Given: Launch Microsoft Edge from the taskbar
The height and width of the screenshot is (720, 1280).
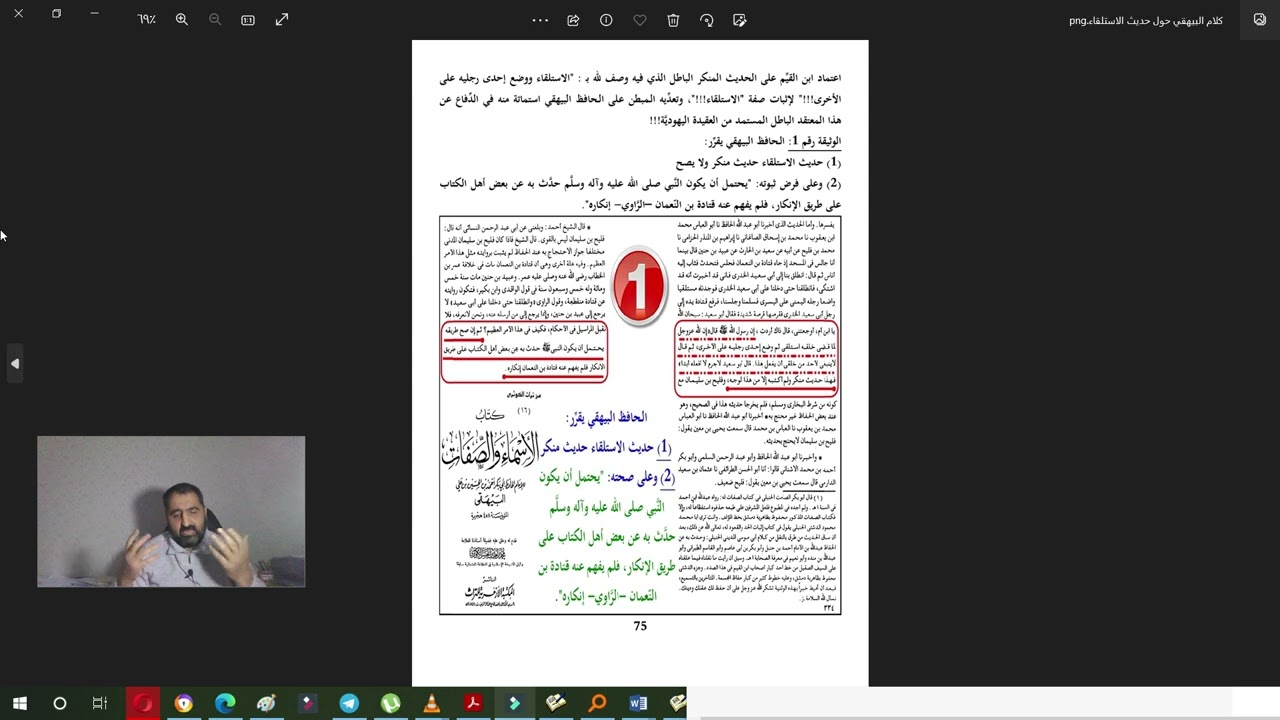Looking at the screenshot, I should (x=225, y=704).
